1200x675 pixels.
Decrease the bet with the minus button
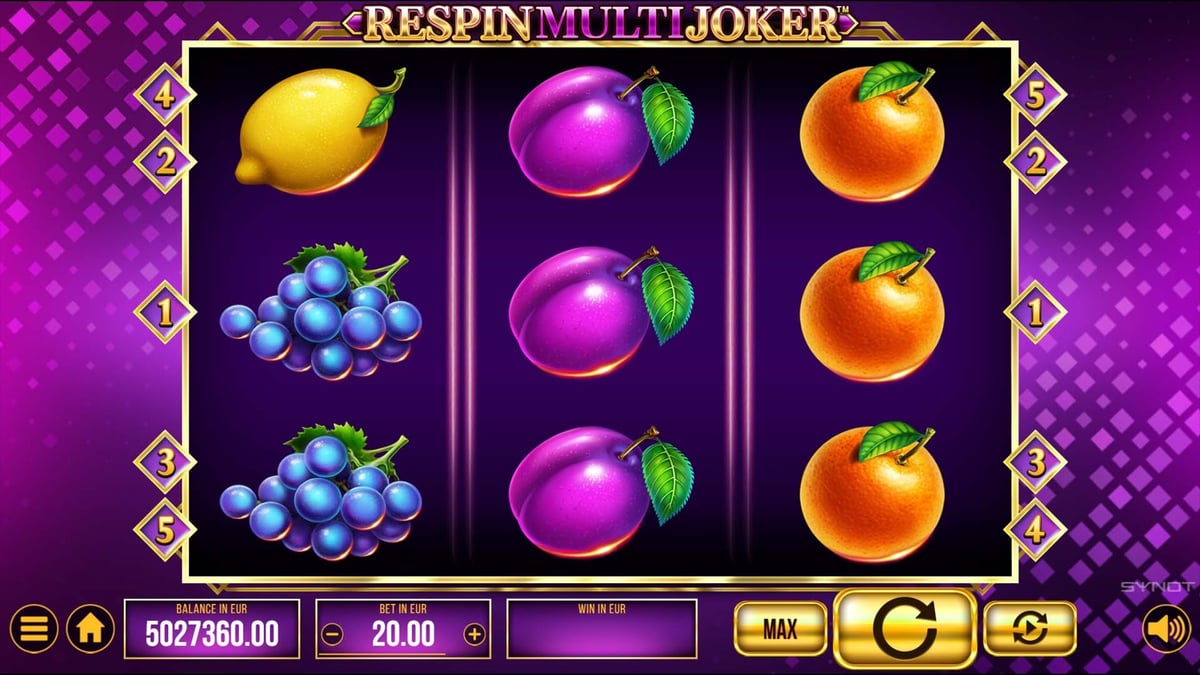tap(334, 634)
